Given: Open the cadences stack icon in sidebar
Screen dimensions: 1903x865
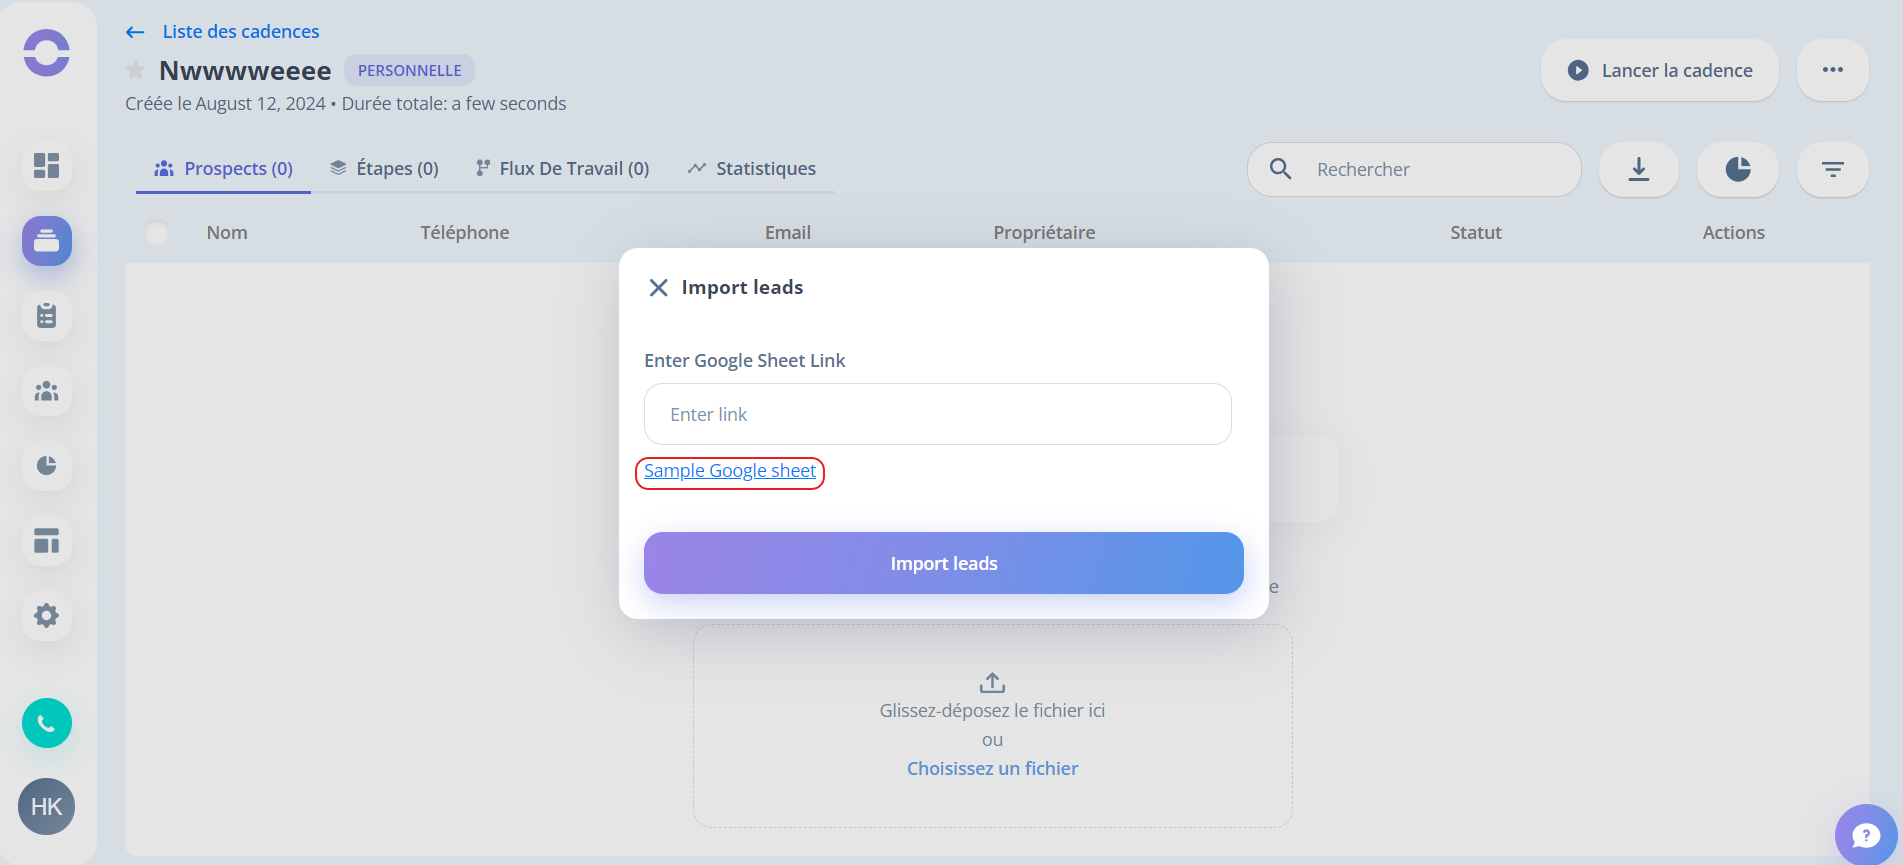Looking at the screenshot, I should tap(47, 241).
